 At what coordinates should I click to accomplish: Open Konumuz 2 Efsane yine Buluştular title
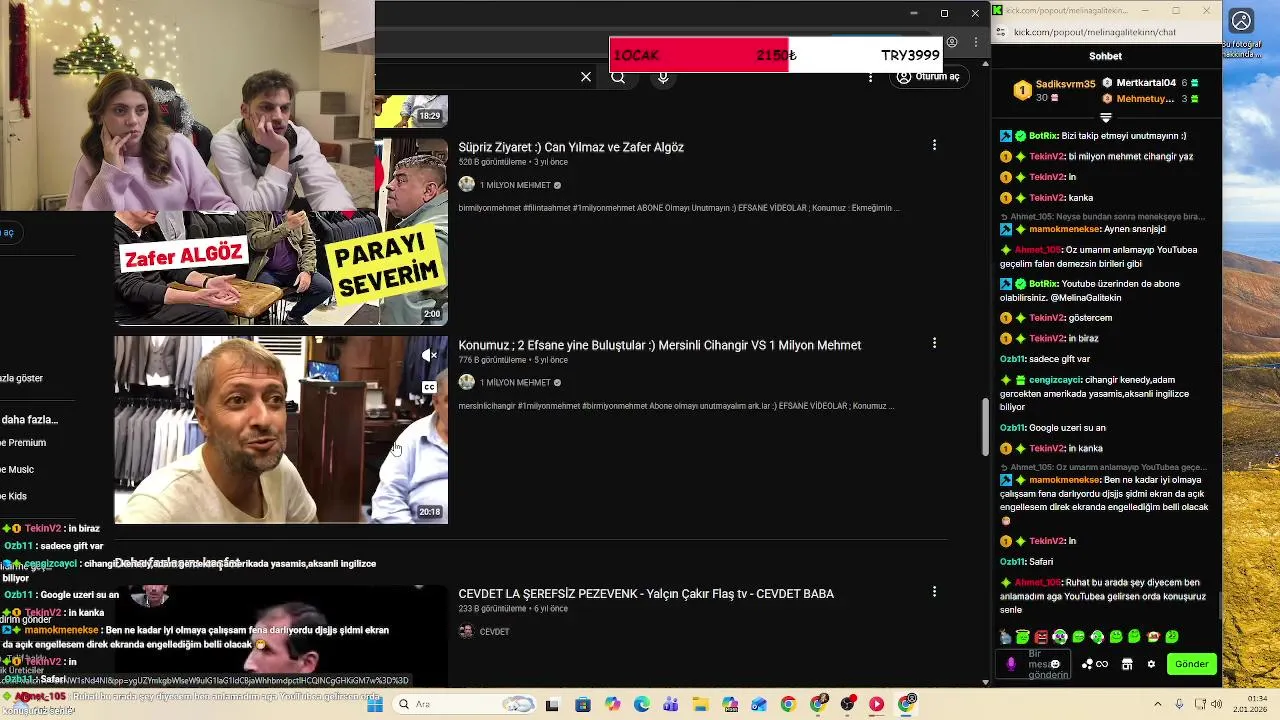click(659, 345)
